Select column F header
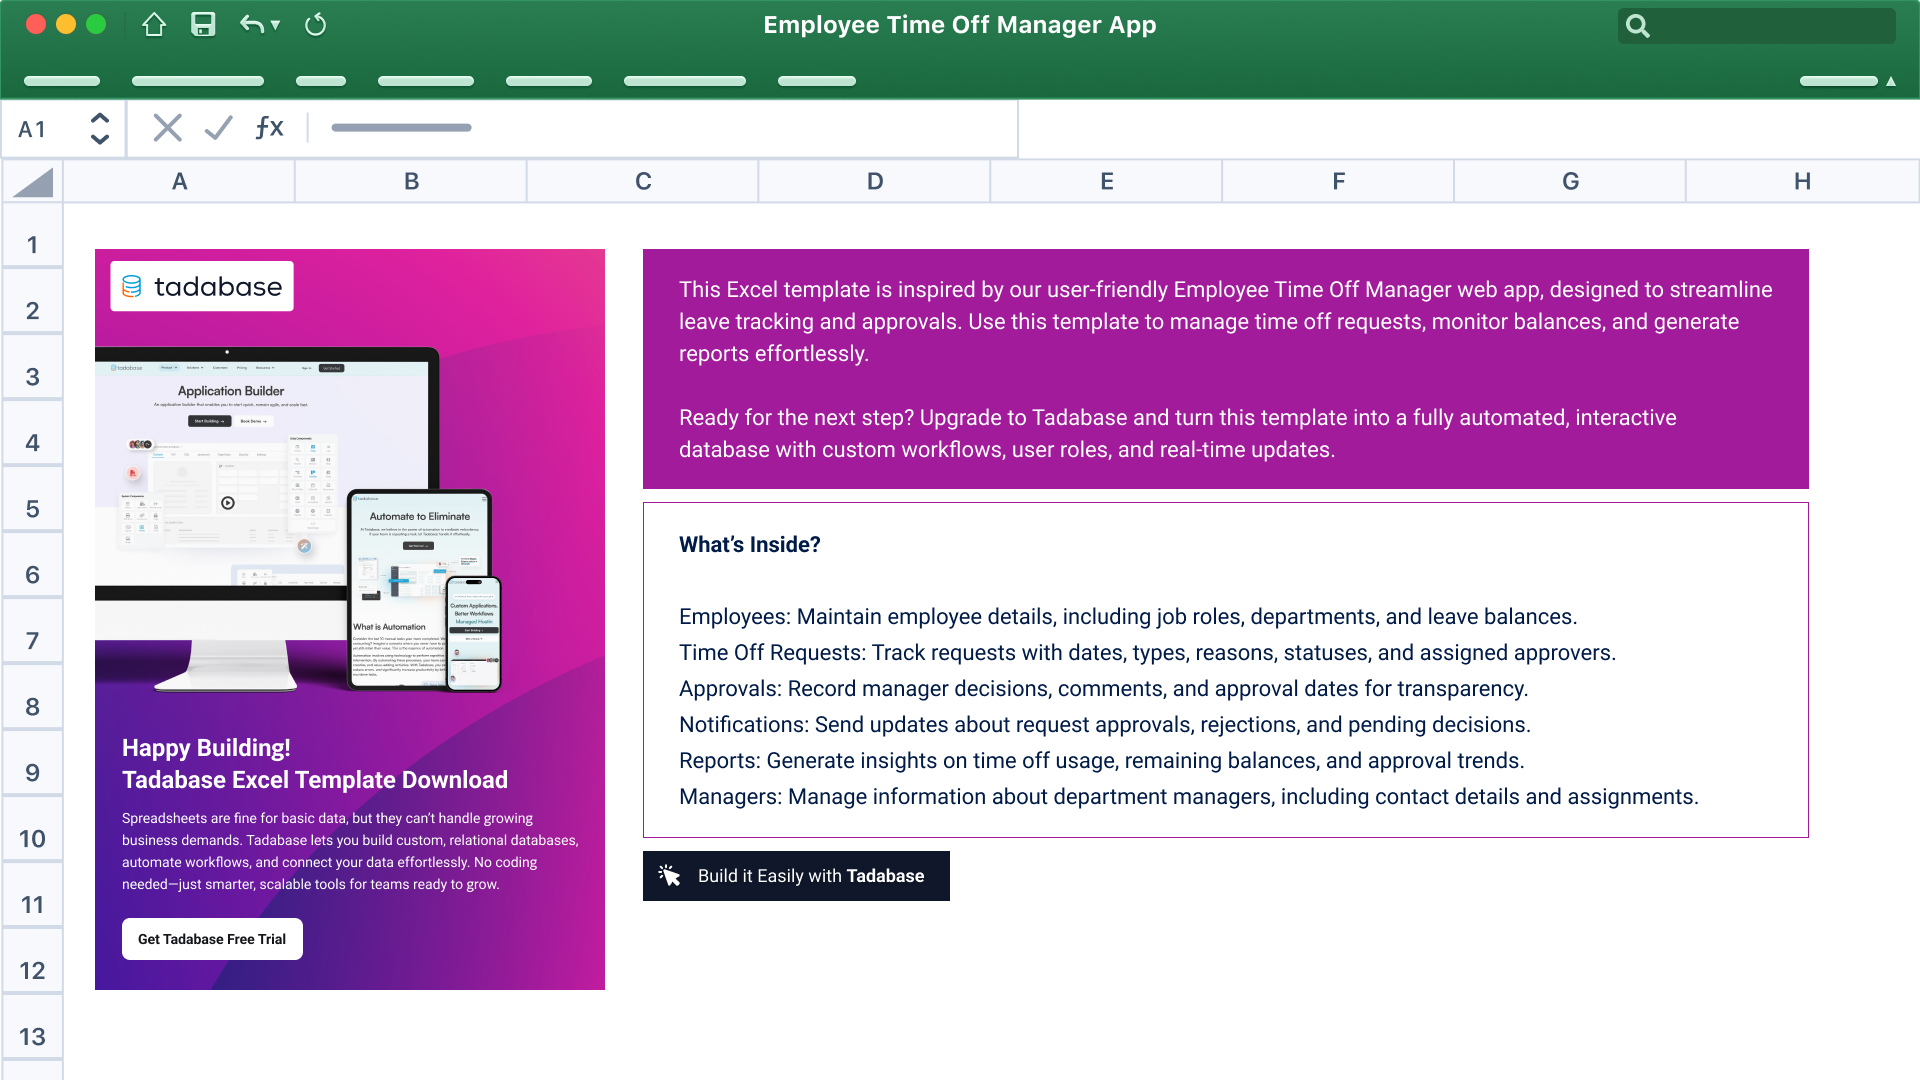The width and height of the screenshot is (1920, 1080). 1339,182
